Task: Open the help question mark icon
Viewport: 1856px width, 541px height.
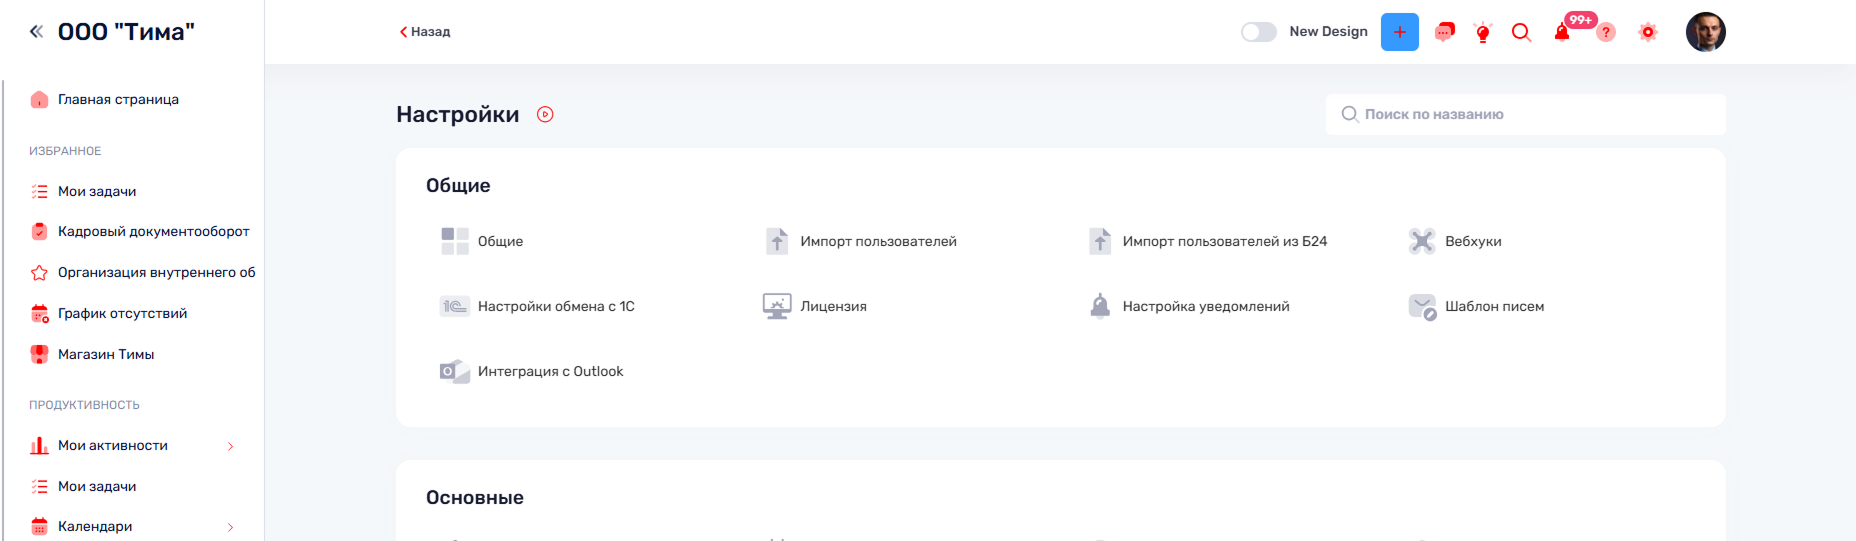Action: click(x=1606, y=33)
